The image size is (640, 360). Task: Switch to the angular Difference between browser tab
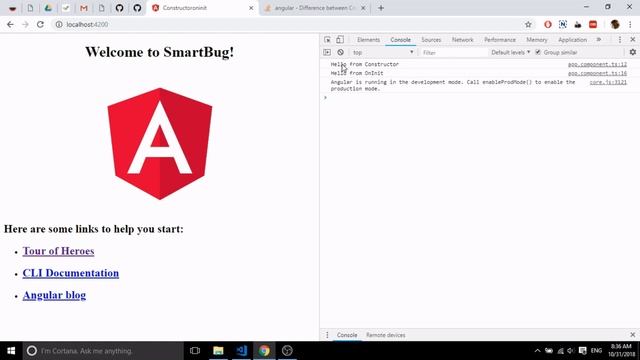pyautogui.click(x=314, y=8)
